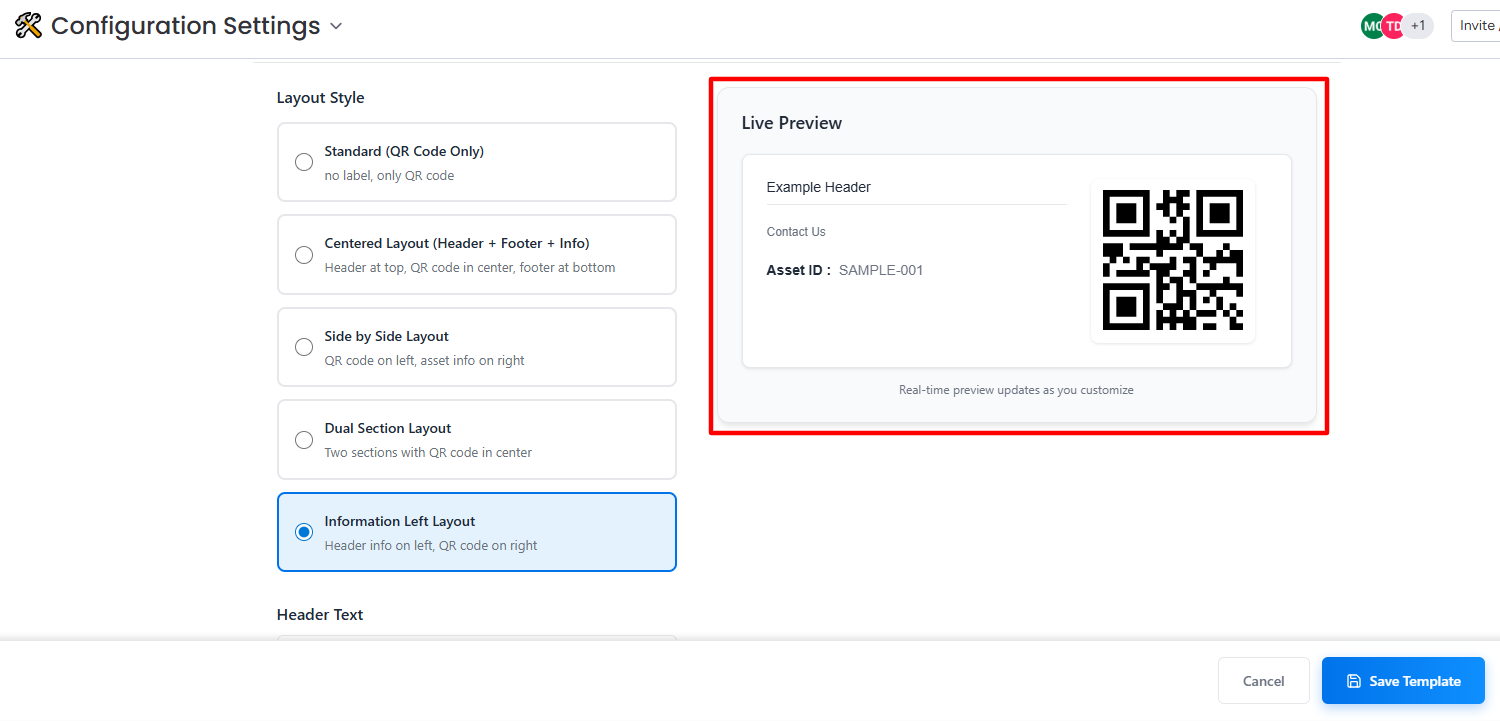Click the tools icon beside Configuration Settings
1500x721 pixels.
click(28, 26)
